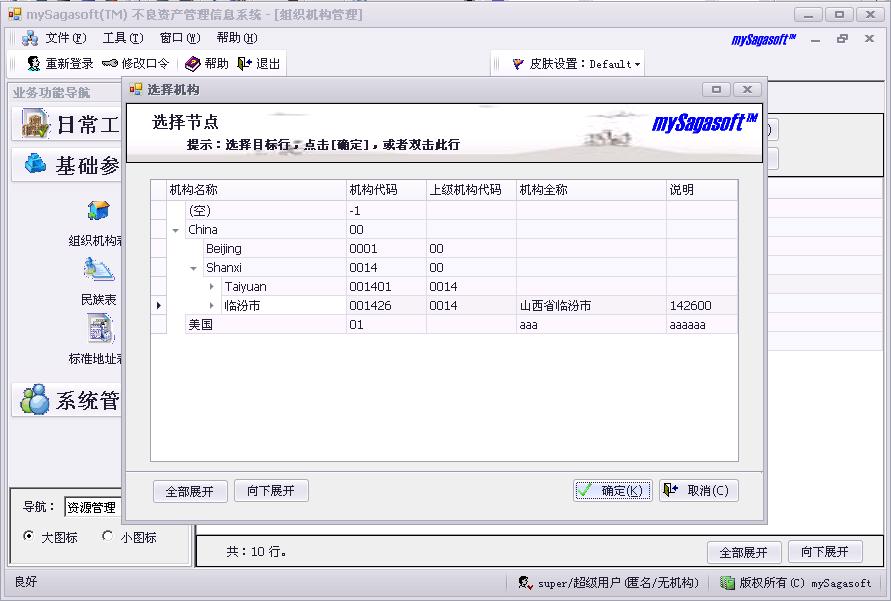Maximize the 选择机构 dialog
This screenshot has width=891, height=601.
[717, 89]
